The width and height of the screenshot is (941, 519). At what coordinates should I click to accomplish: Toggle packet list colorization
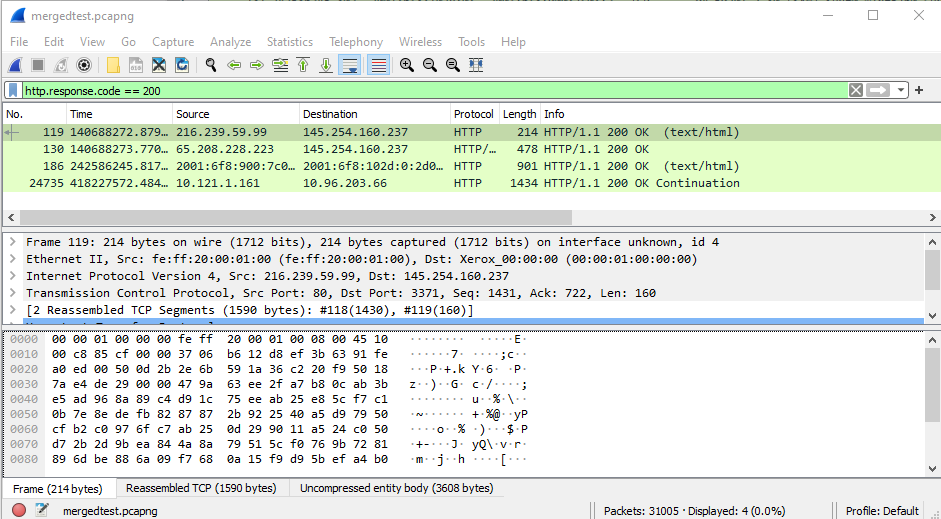[x=378, y=65]
